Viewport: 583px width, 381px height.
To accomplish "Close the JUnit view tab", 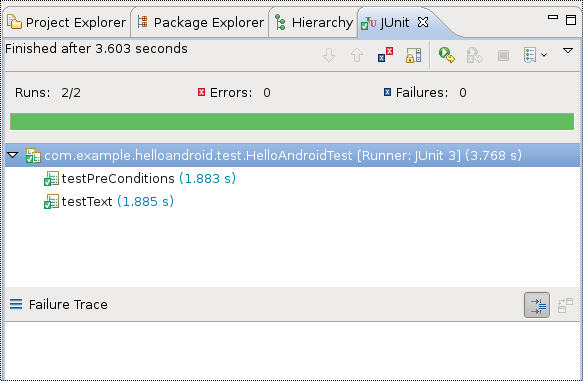I will tap(423, 22).
